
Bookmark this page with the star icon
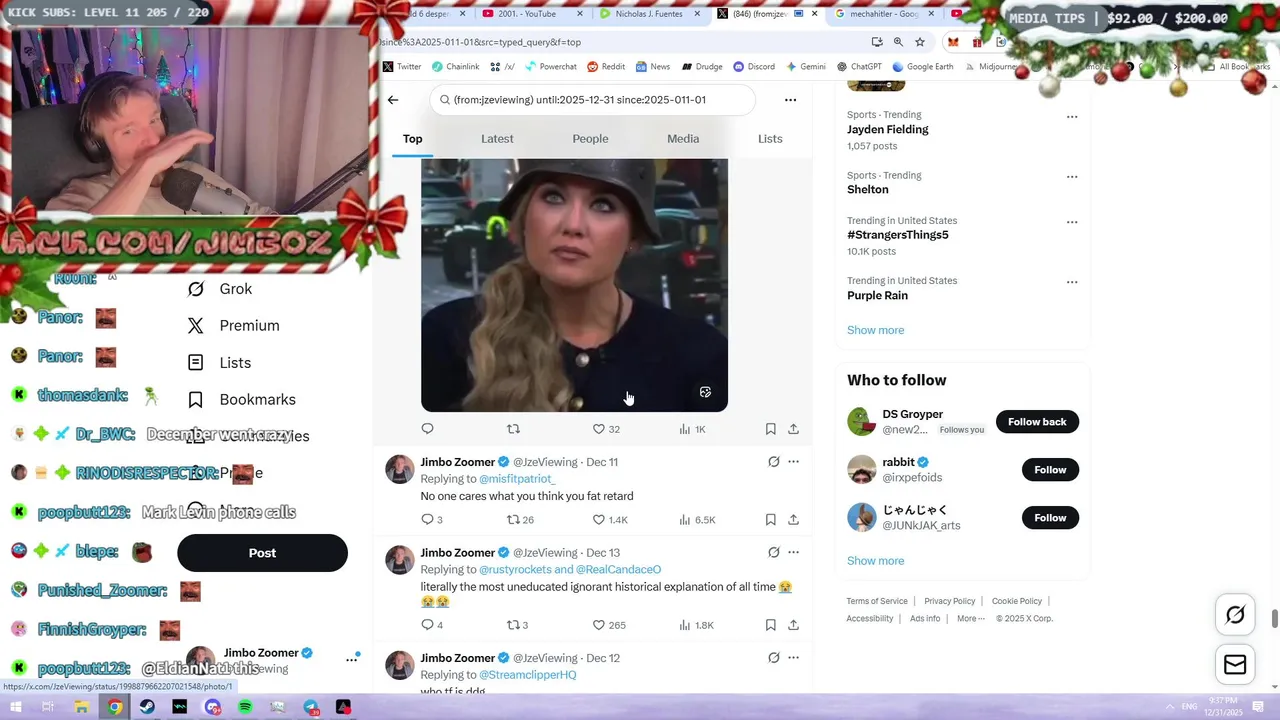(x=920, y=42)
